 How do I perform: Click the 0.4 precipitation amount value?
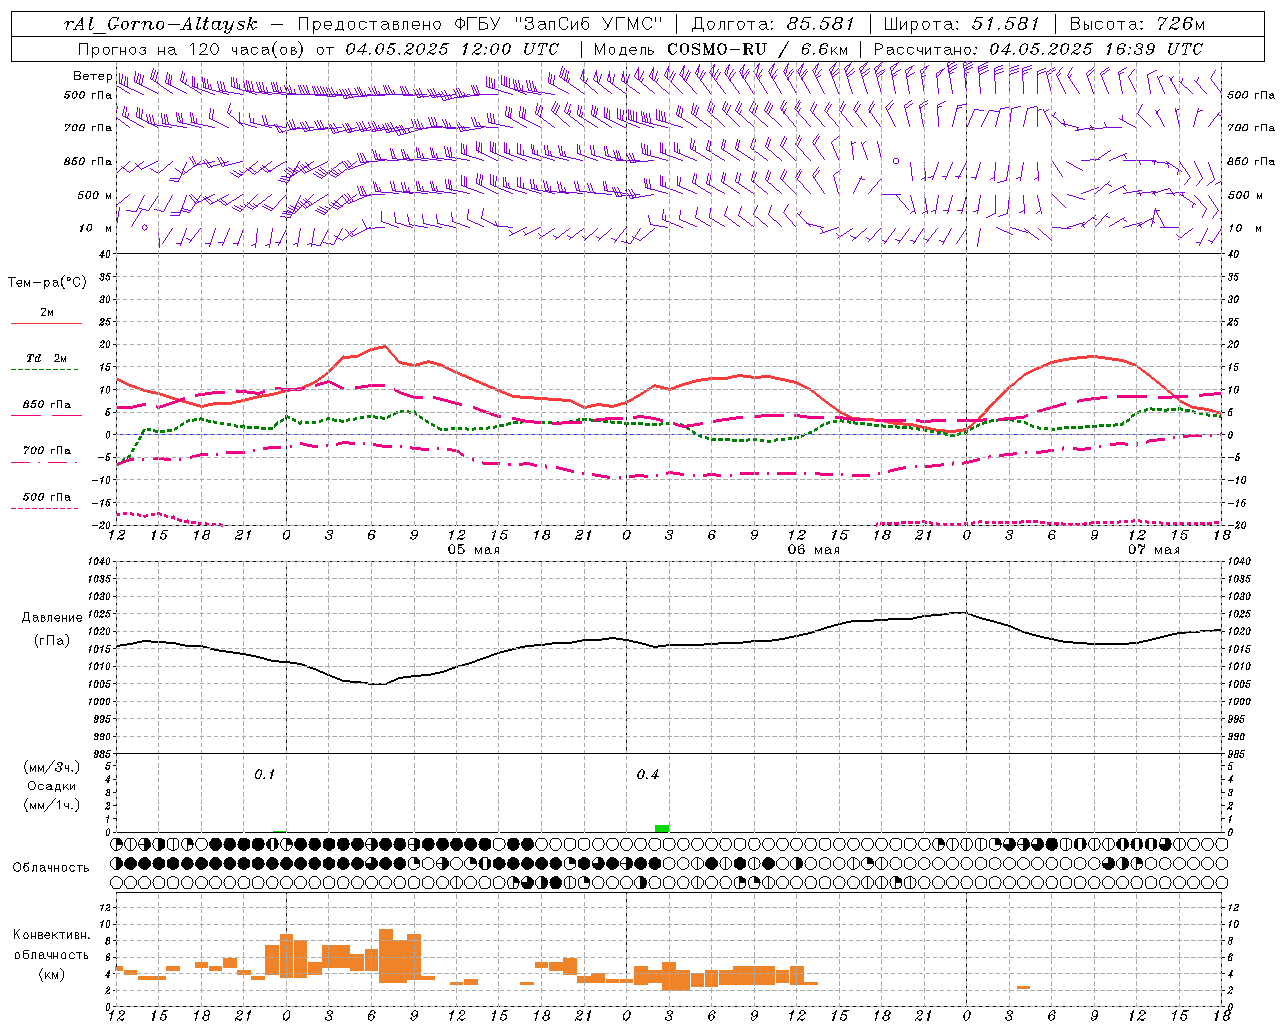pyautogui.click(x=648, y=775)
